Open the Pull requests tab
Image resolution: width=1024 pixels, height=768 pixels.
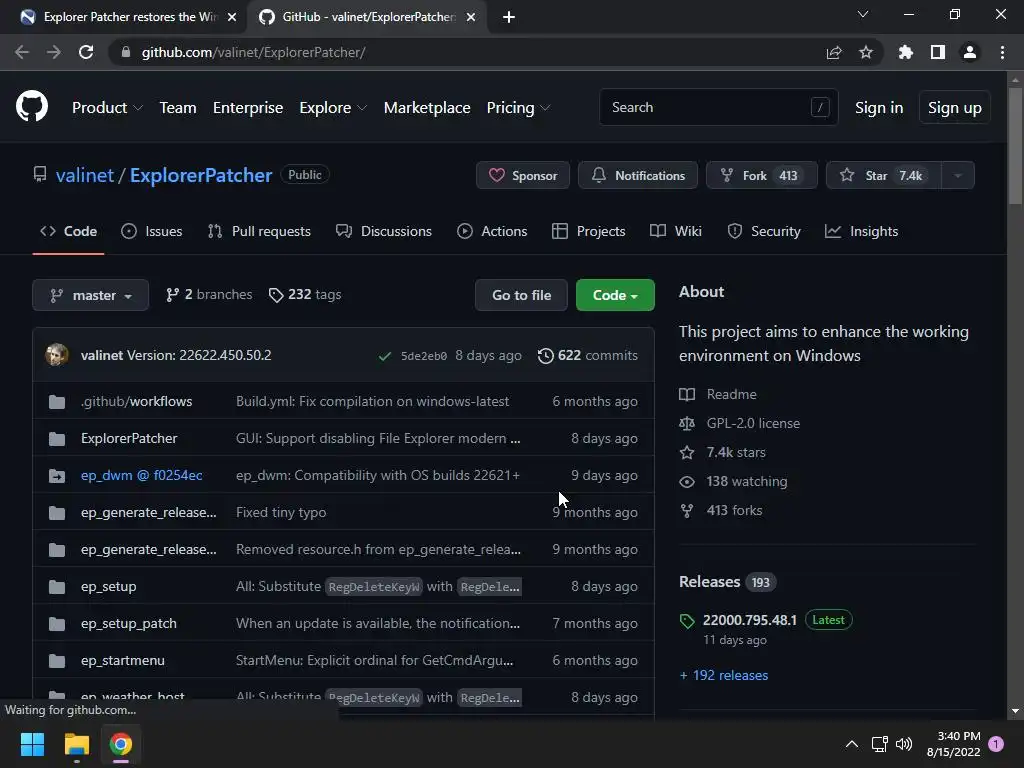click(x=259, y=231)
